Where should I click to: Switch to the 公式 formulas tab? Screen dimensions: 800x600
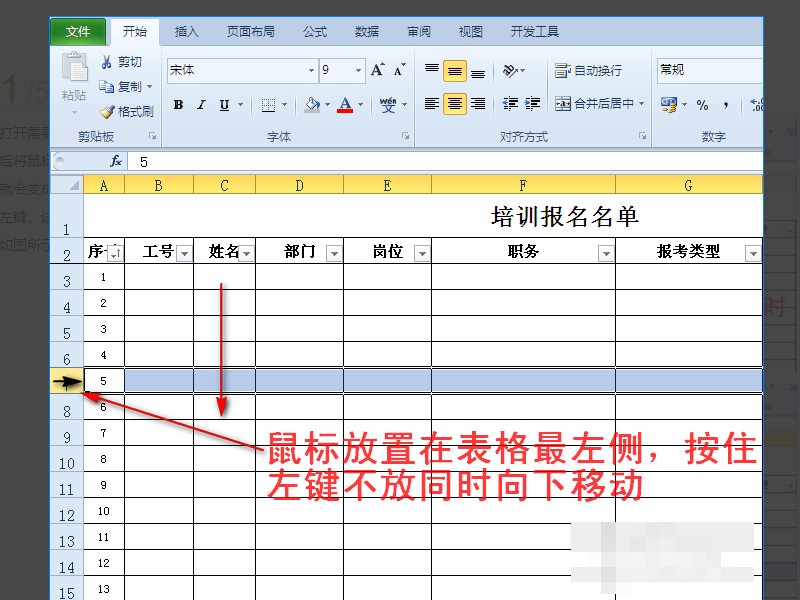click(315, 32)
